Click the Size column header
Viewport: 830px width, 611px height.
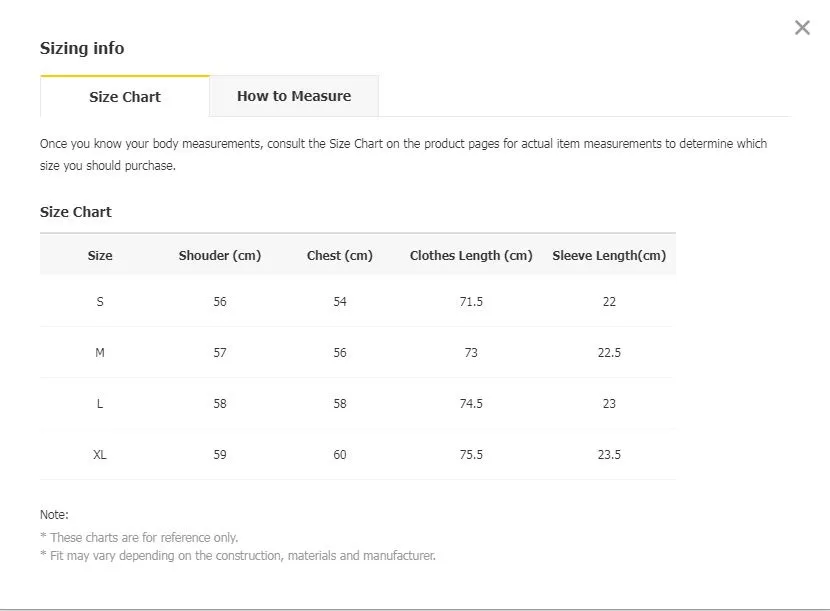tap(100, 255)
